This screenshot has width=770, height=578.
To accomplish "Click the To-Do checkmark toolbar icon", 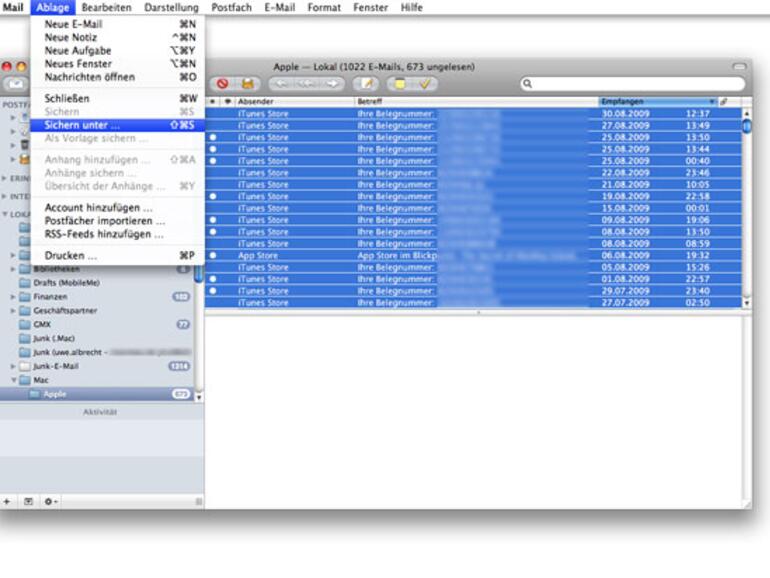I will [x=425, y=83].
